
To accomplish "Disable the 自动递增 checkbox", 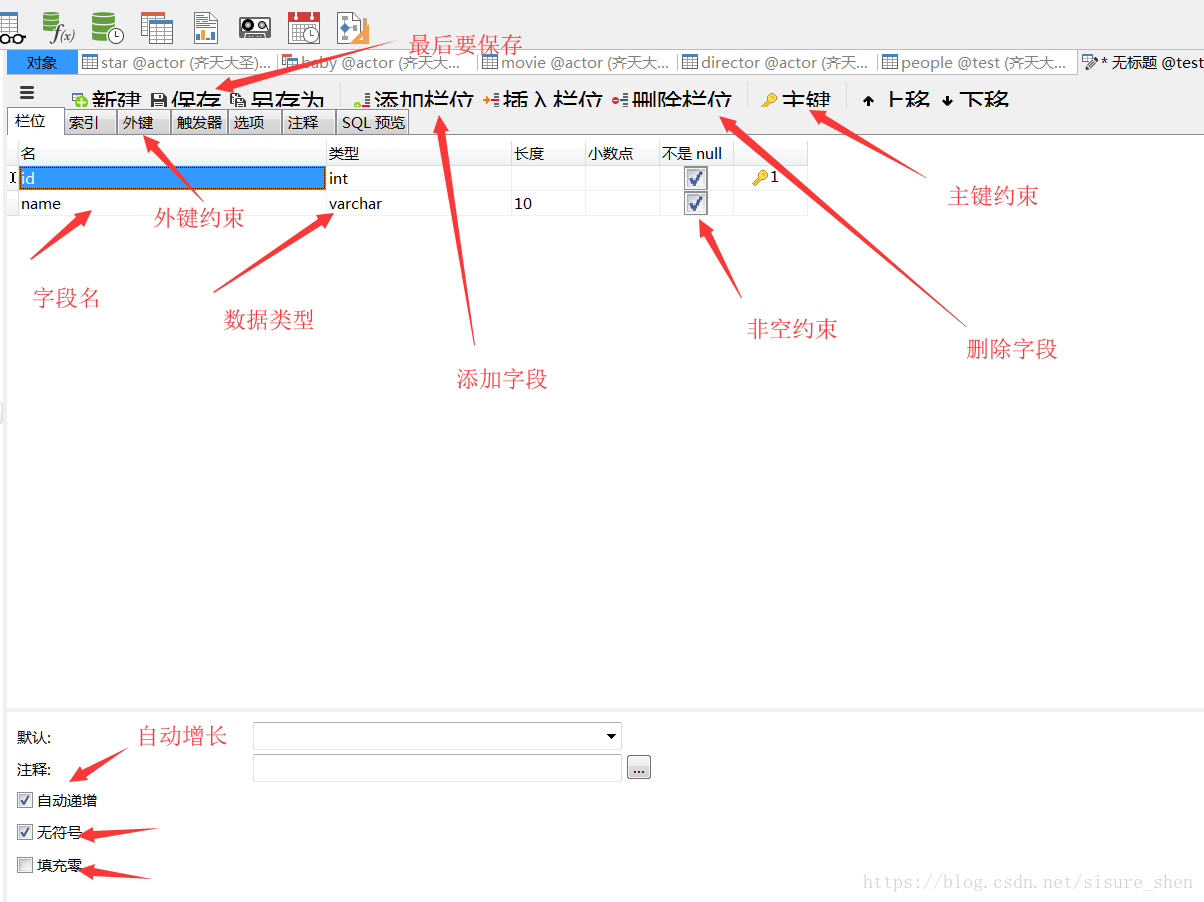I will [x=23, y=800].
